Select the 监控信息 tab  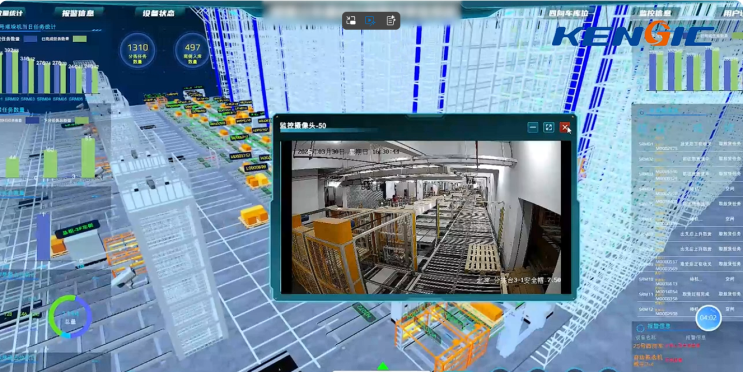[656, 13]
